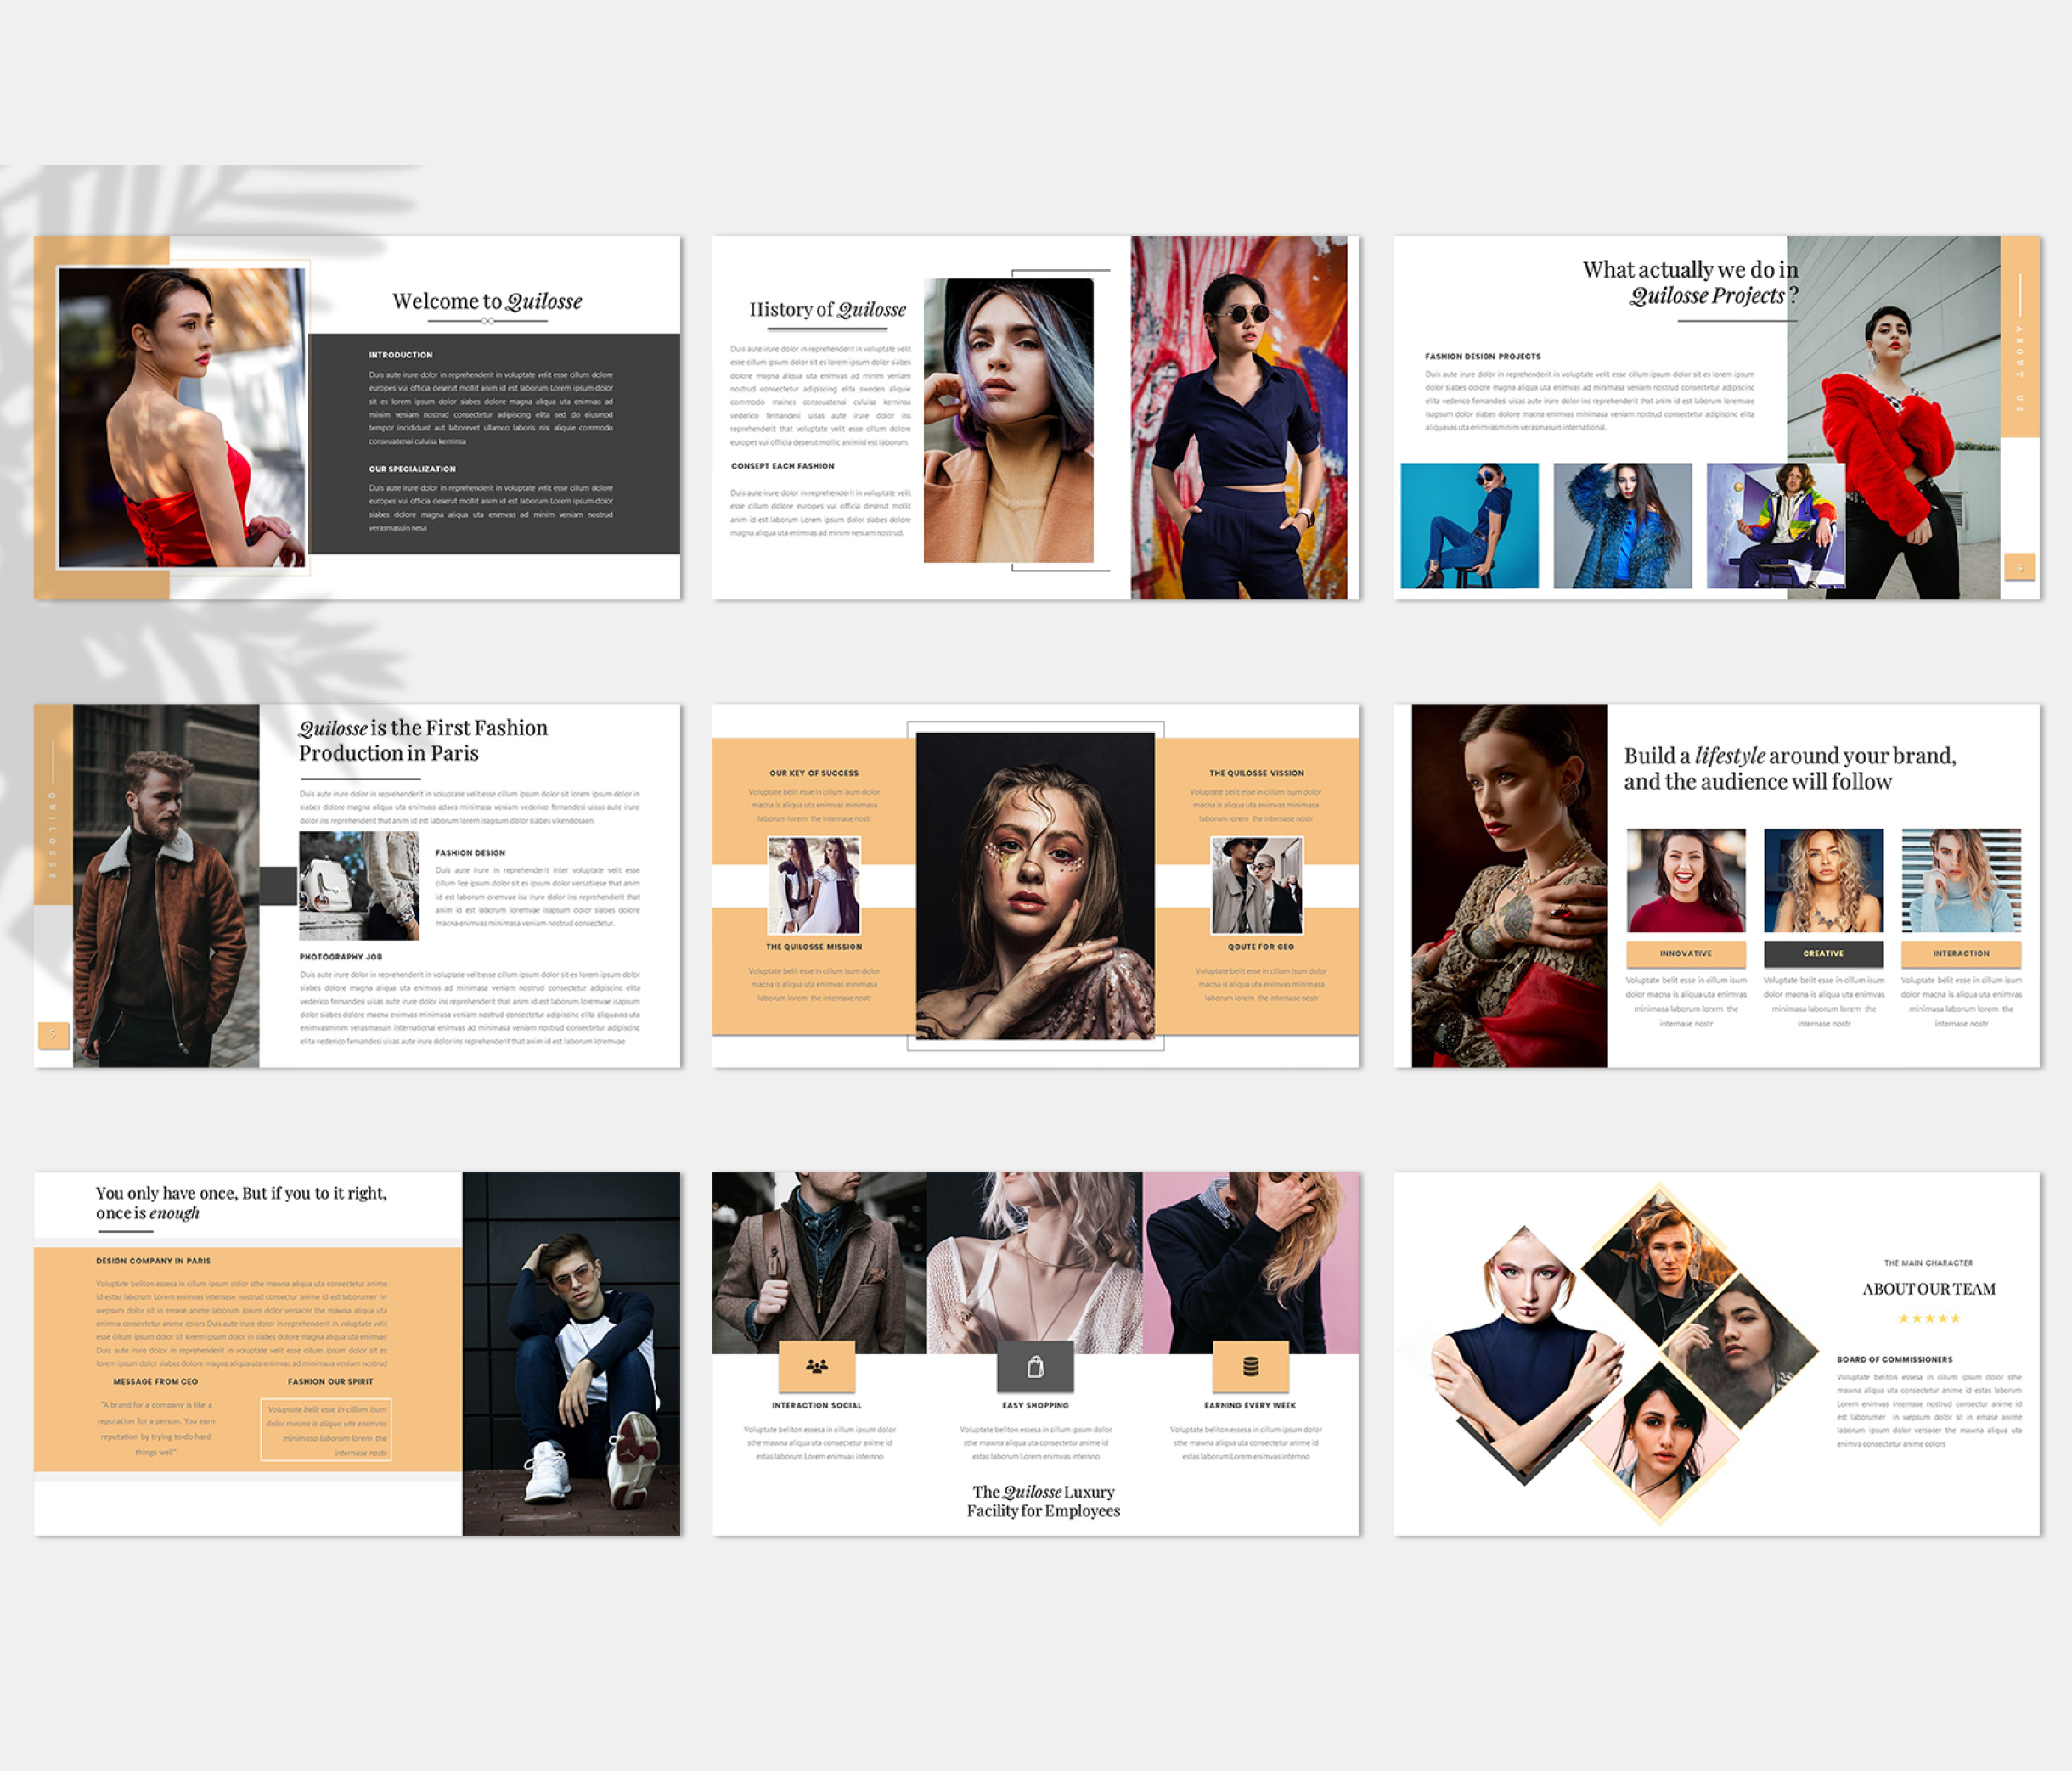Screen dimensions: 2072x1771
Task: Click OUR KEY OF SUCCESS label
Action: point(814,773)
